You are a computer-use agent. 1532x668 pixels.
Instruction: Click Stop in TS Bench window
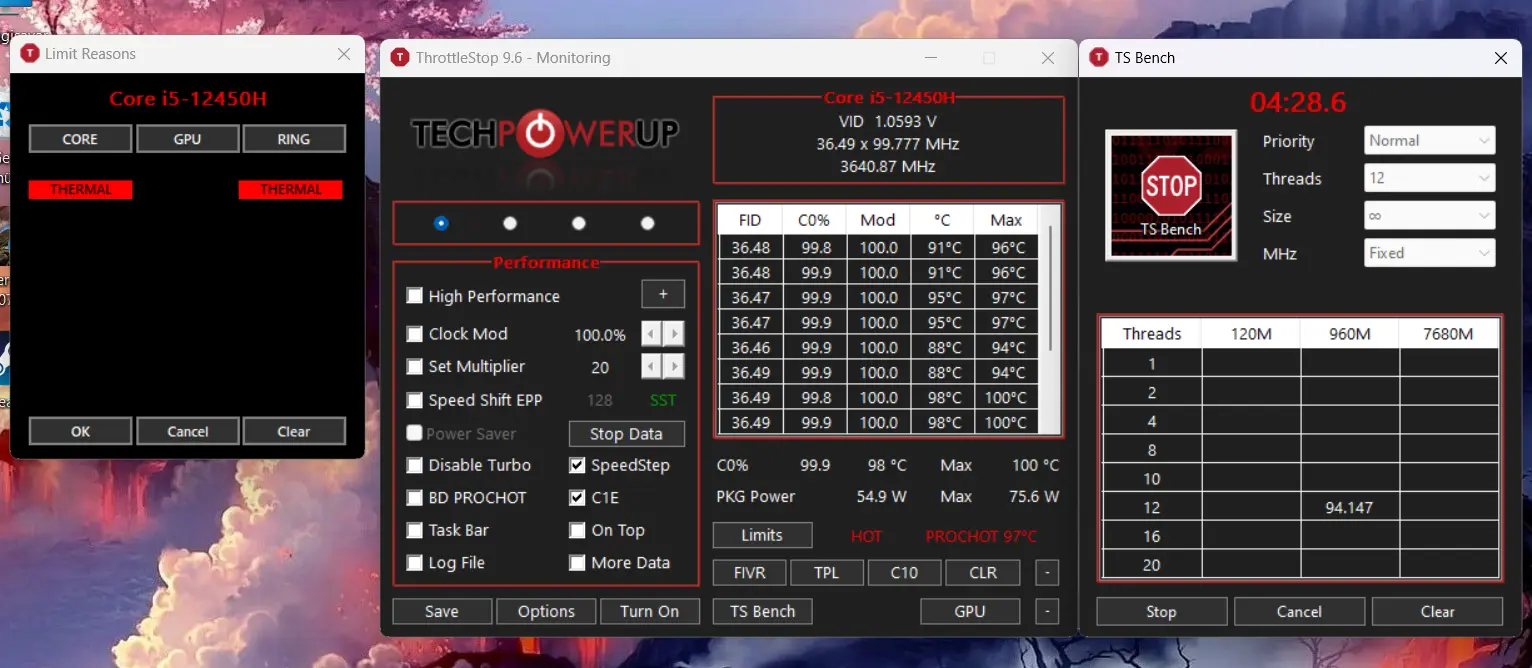click(x=1161, y=611)
